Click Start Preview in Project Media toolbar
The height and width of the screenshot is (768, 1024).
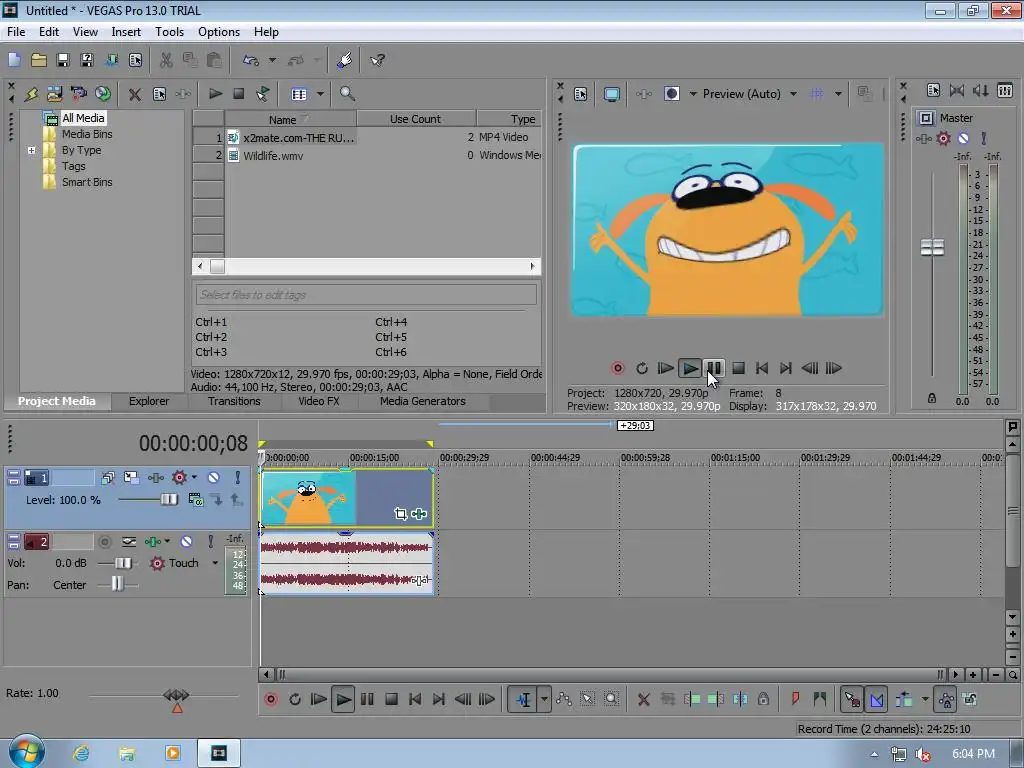[x=215, y=94]
